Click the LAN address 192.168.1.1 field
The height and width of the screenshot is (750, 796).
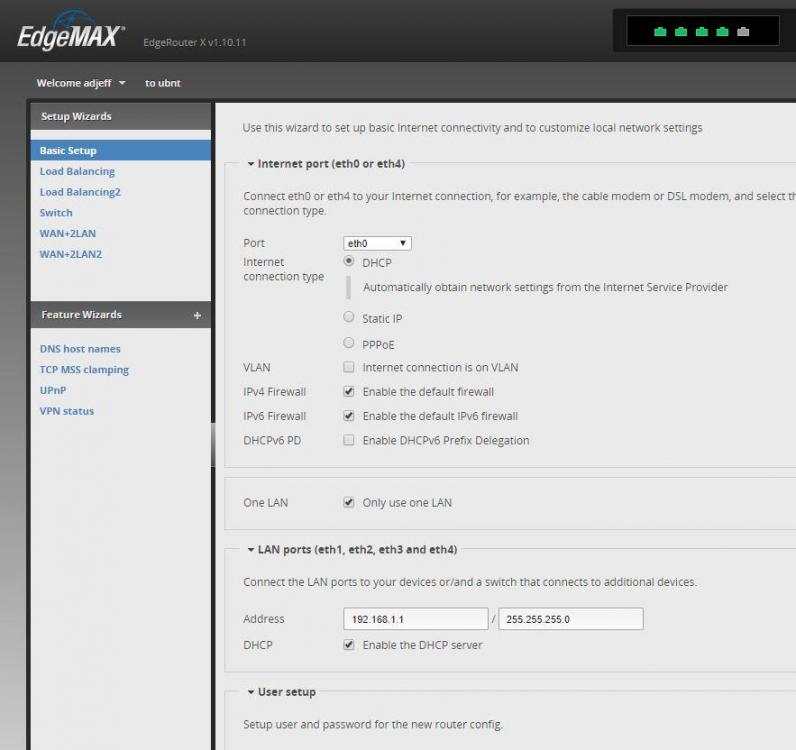(x=415, y=619)
